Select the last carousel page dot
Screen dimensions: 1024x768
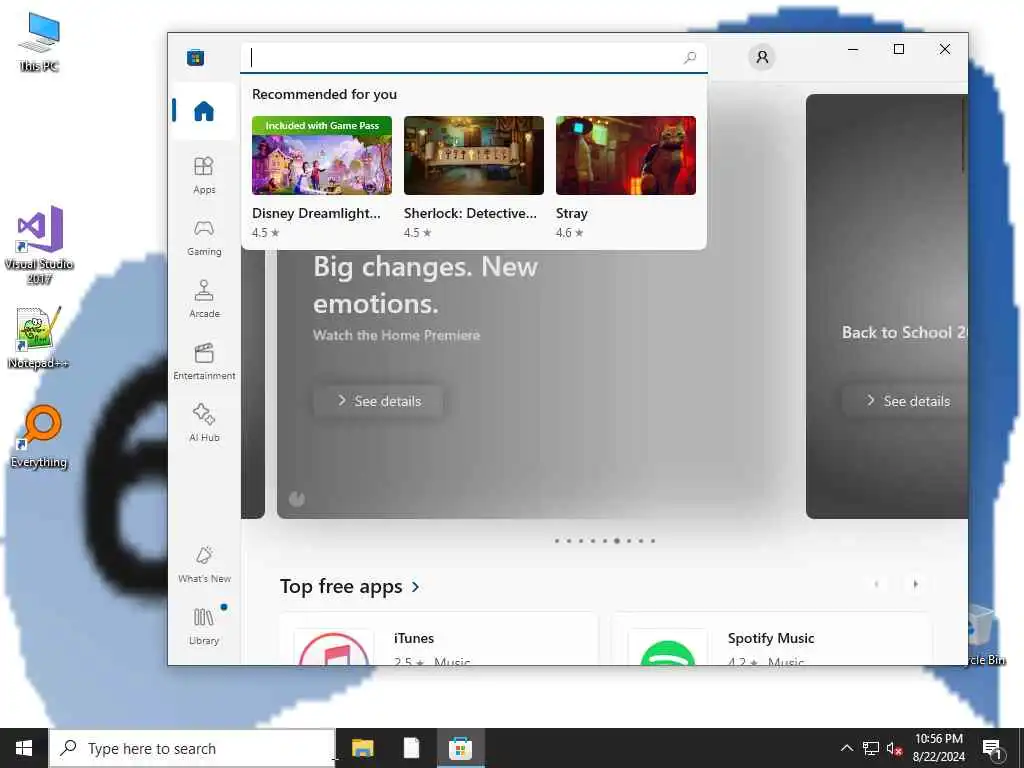point(652,541)
